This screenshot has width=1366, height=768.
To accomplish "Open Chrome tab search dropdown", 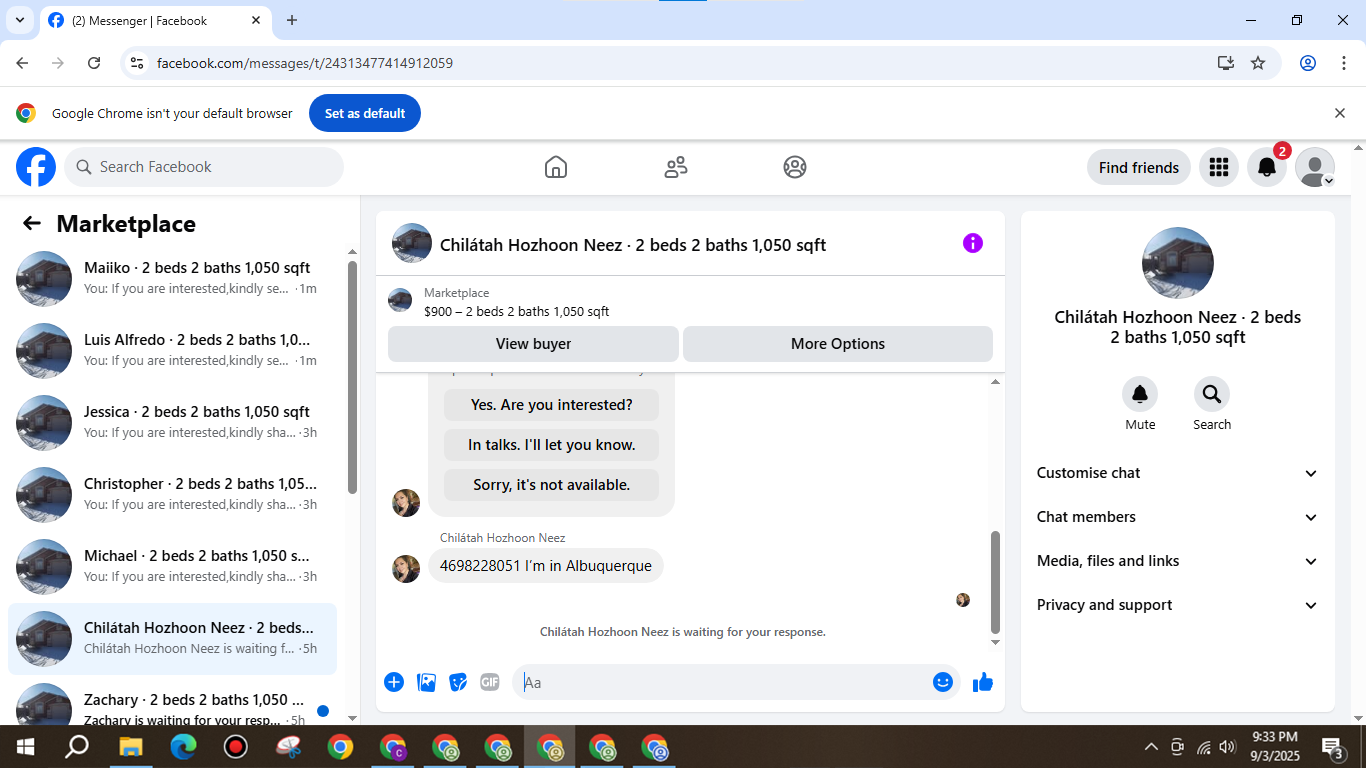I will 19,20.
